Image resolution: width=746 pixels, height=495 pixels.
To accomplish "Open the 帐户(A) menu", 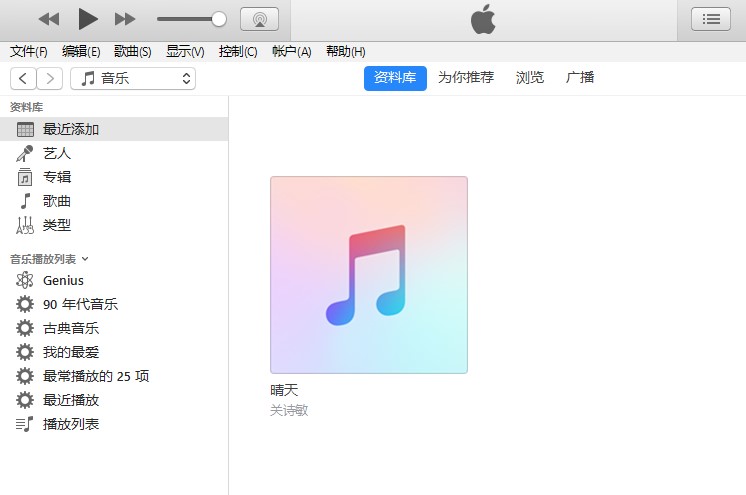I will (x=292, y=51).
